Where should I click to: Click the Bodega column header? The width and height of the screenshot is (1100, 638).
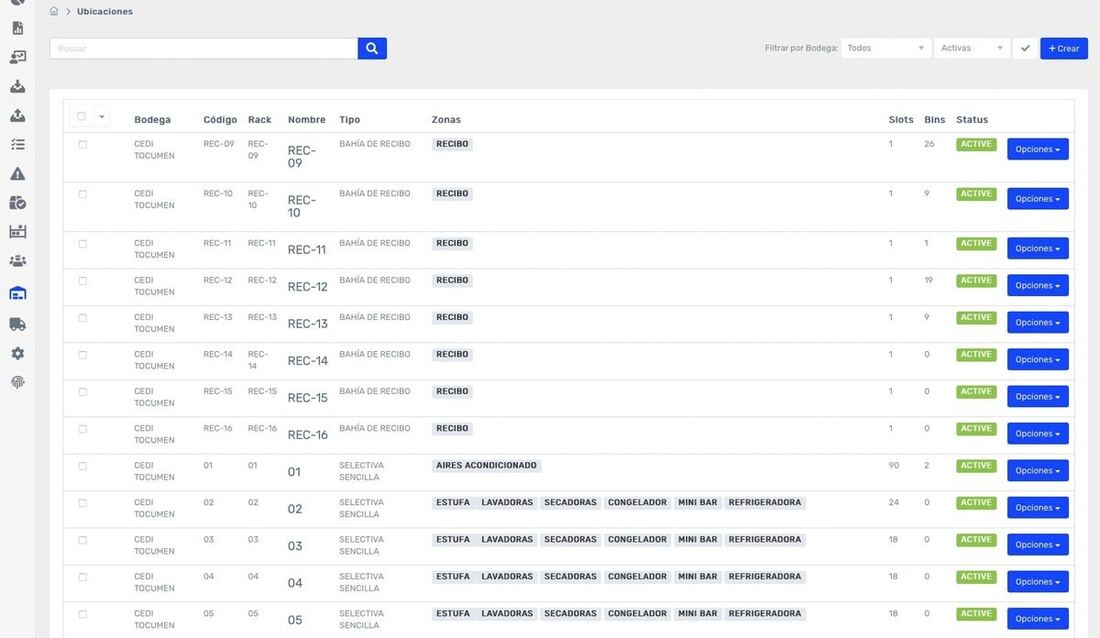click(x=152, y=120)
